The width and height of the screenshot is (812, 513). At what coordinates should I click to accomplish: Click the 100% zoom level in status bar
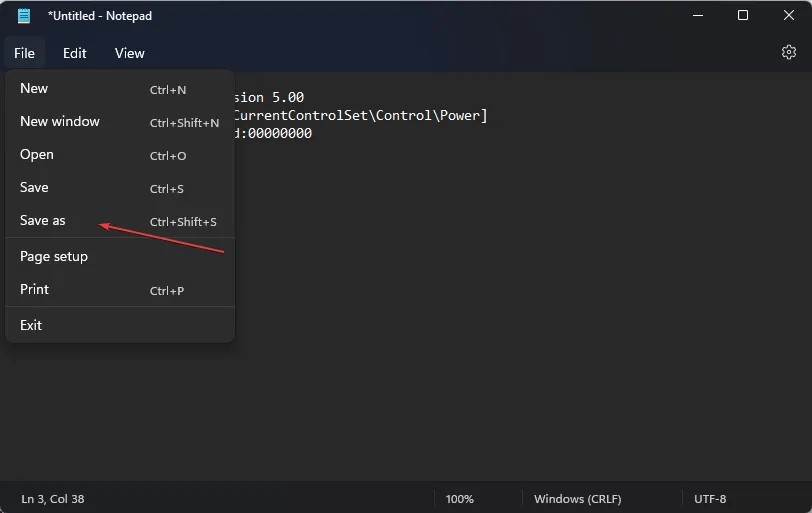tap(459, 499)
